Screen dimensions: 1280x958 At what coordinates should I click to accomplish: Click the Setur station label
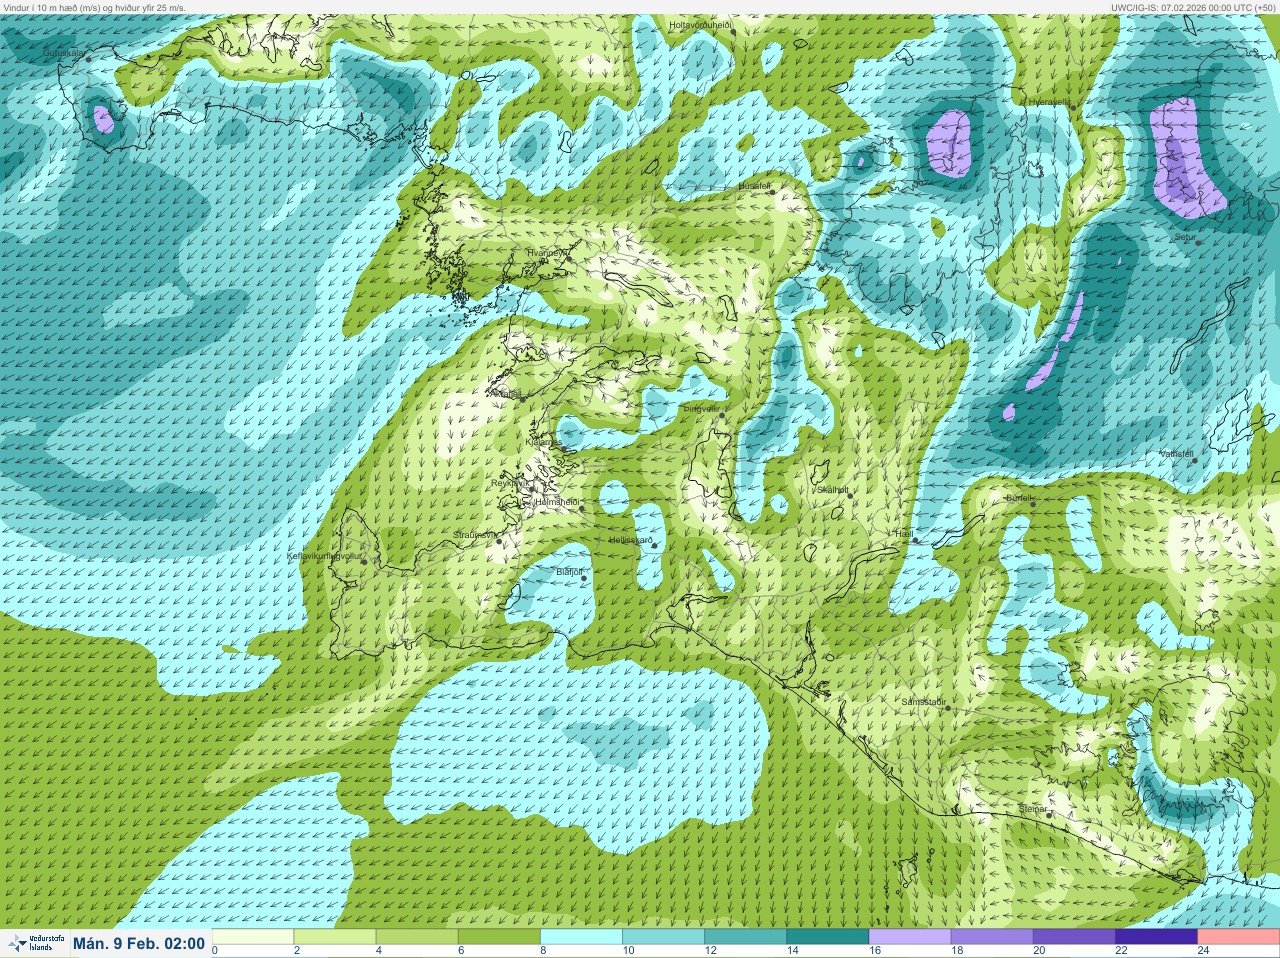[1185, 237]
